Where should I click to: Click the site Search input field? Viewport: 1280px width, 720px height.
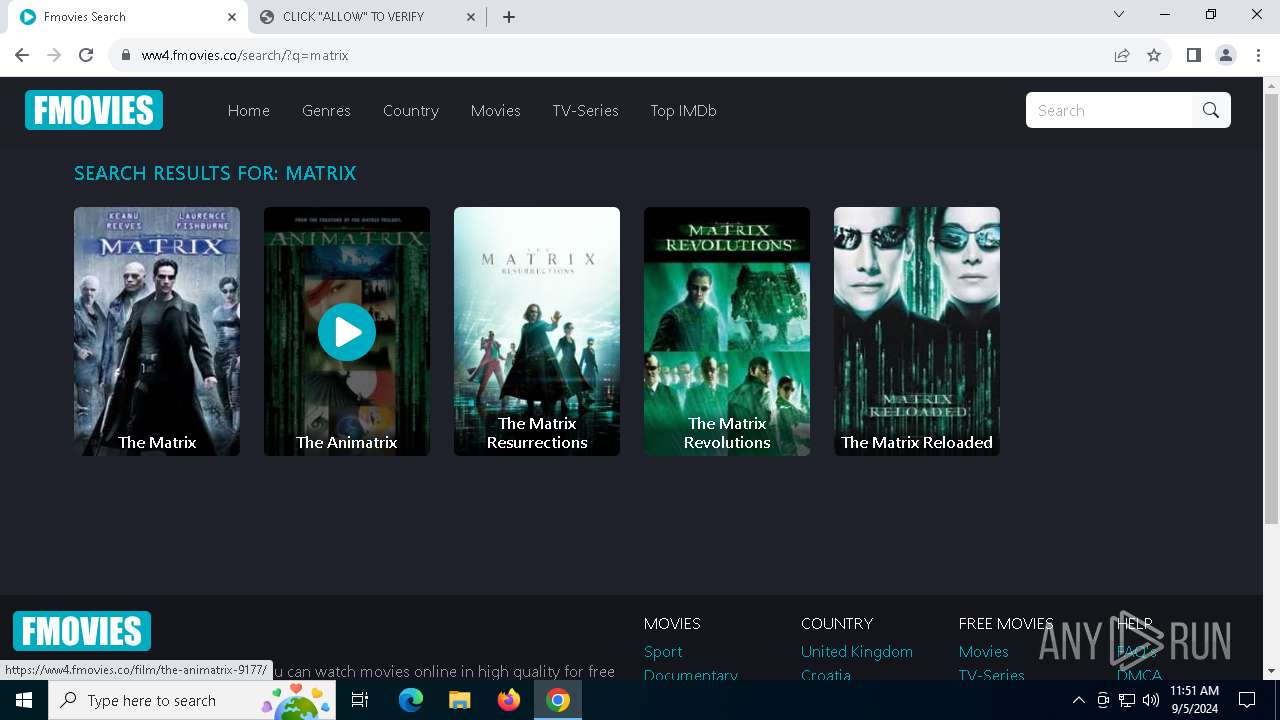coord(1109,110)
